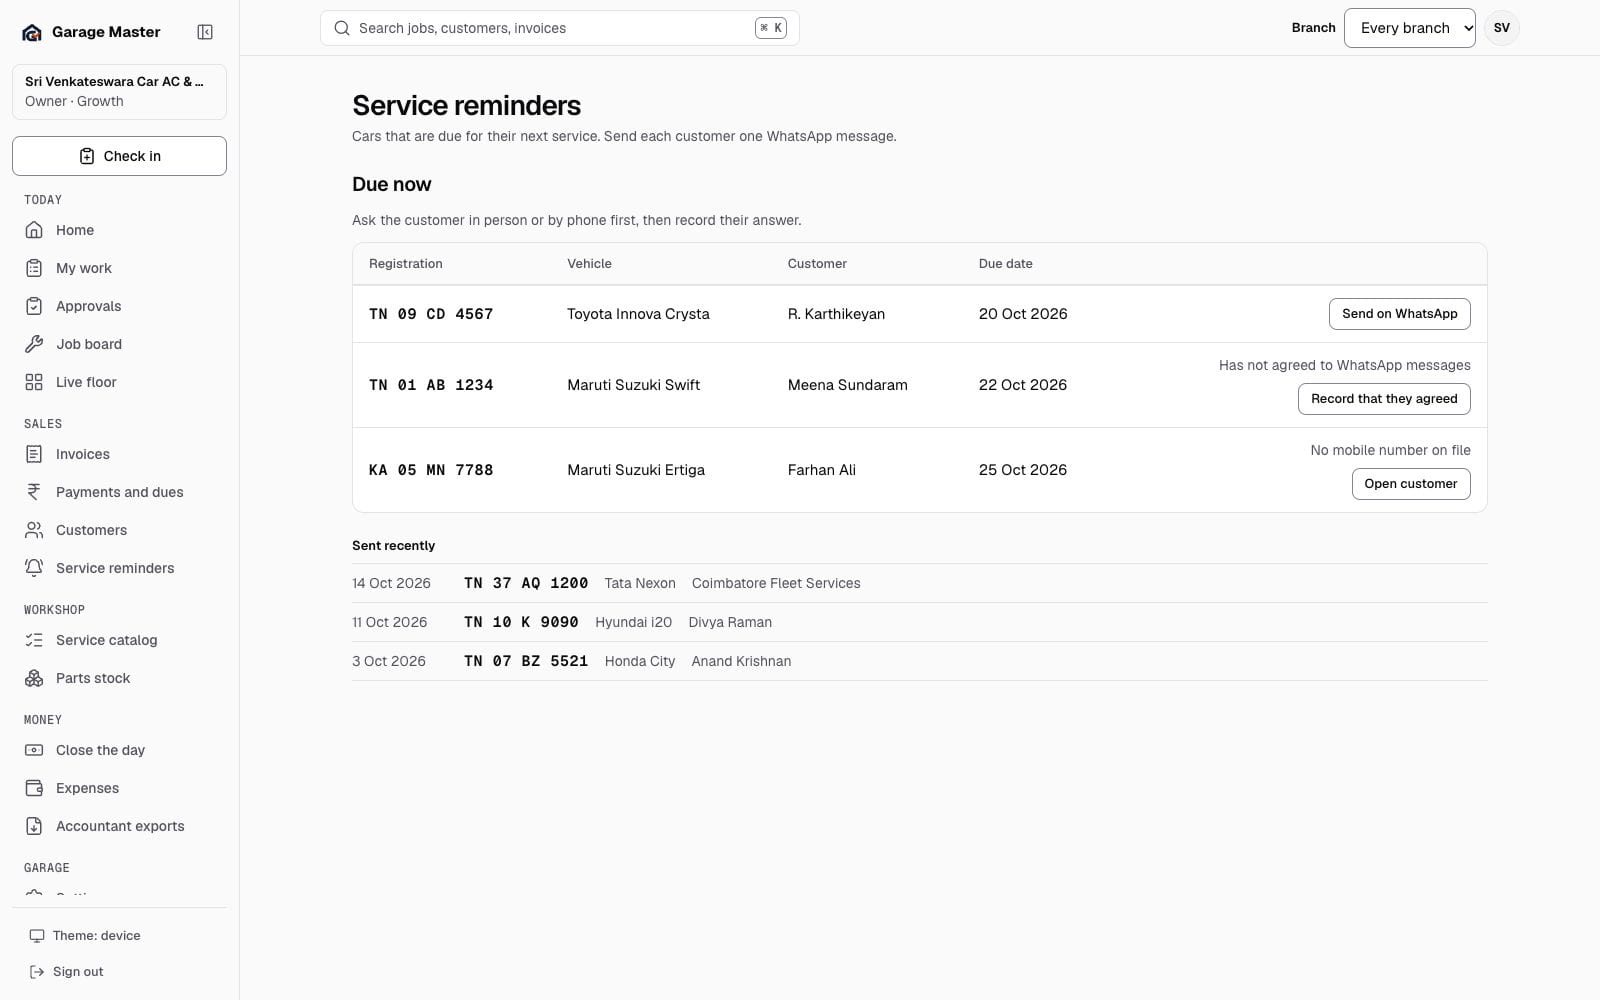This screenshot has width=1600, height=1000.
Task: Click the Expenses wallet icon
Action: click(34, 788)
